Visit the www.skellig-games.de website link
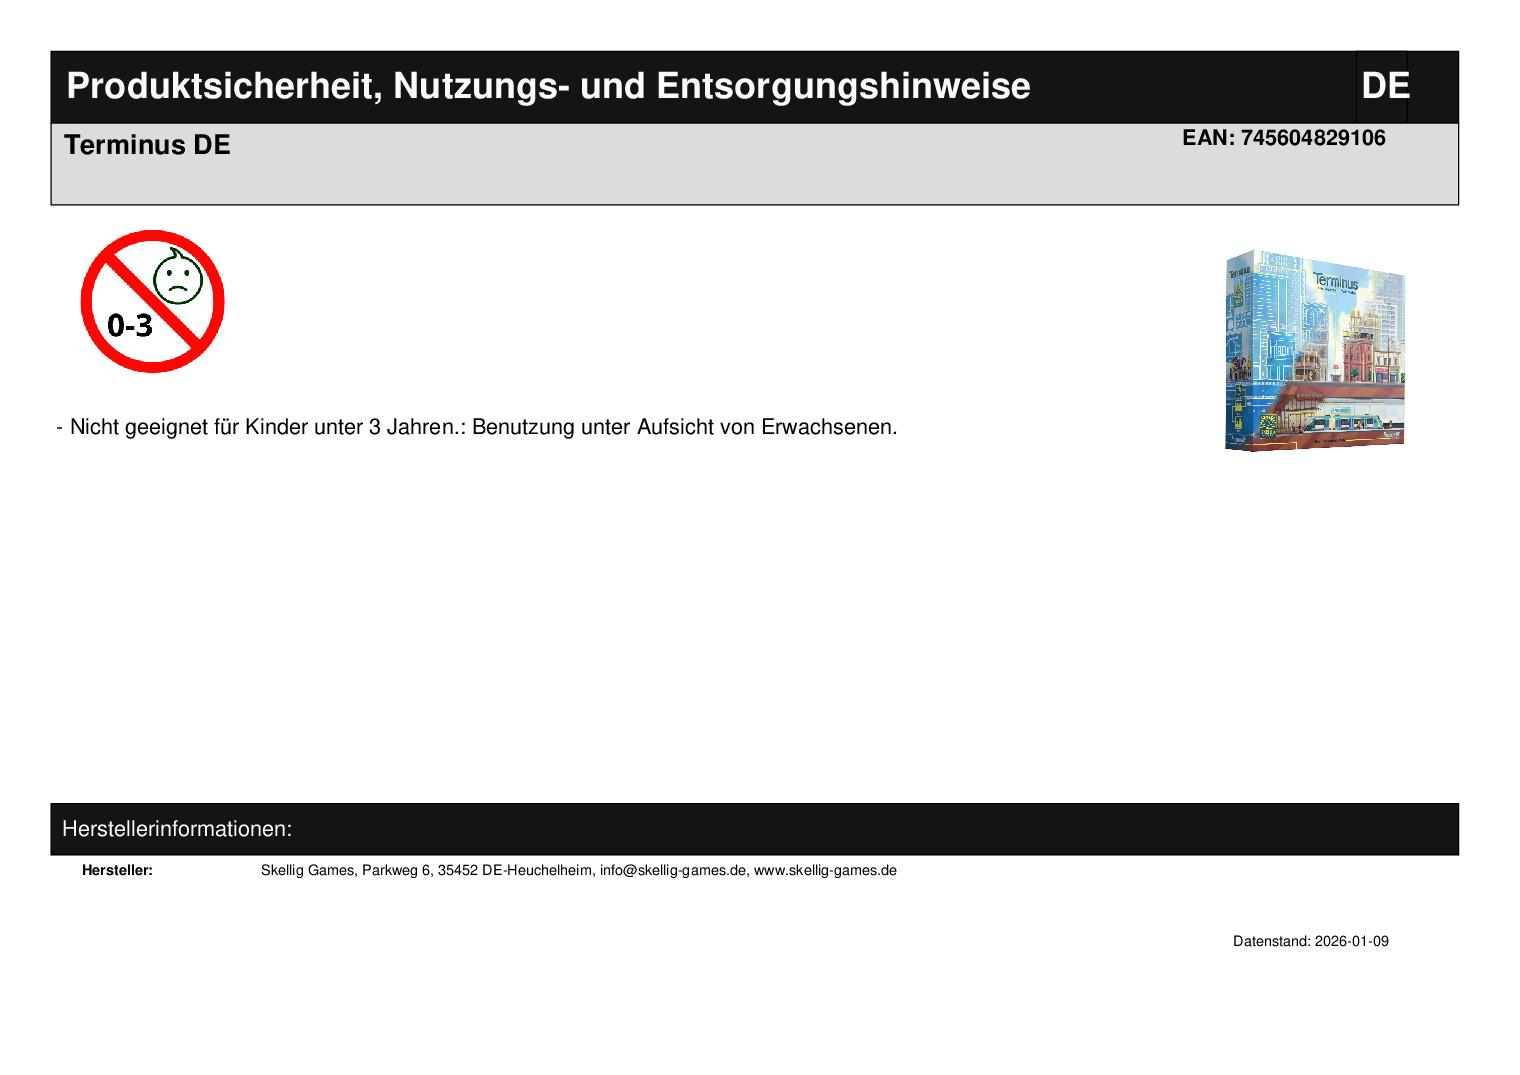 tap(824, 870)
